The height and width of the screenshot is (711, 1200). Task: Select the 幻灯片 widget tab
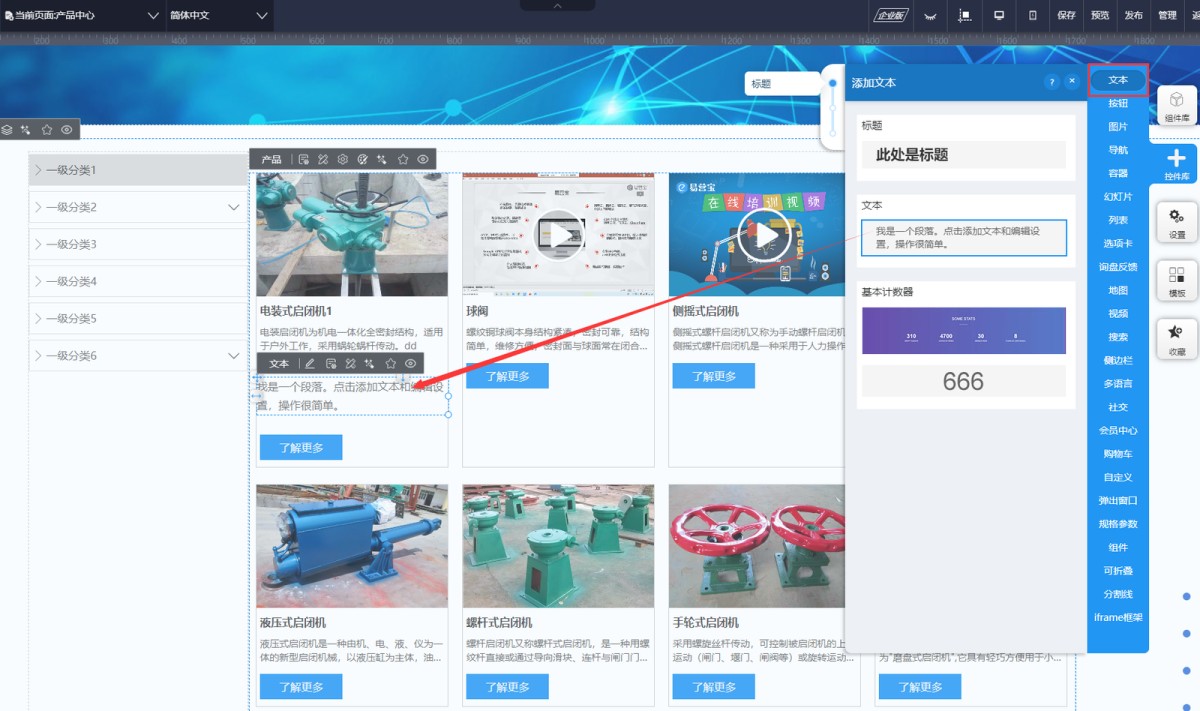(1118, 197)
